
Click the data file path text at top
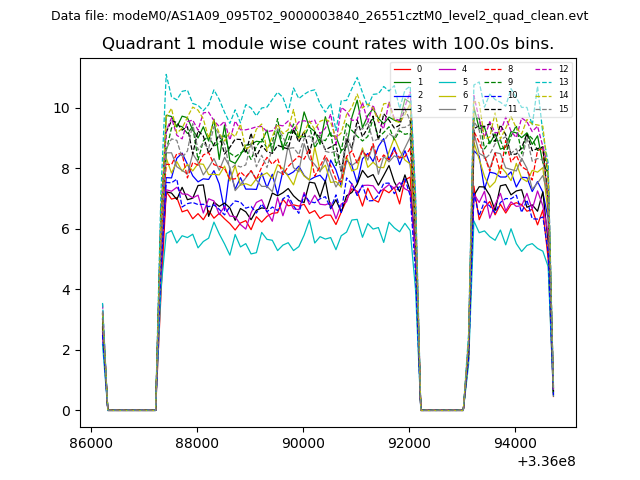(x=319, y=16)
